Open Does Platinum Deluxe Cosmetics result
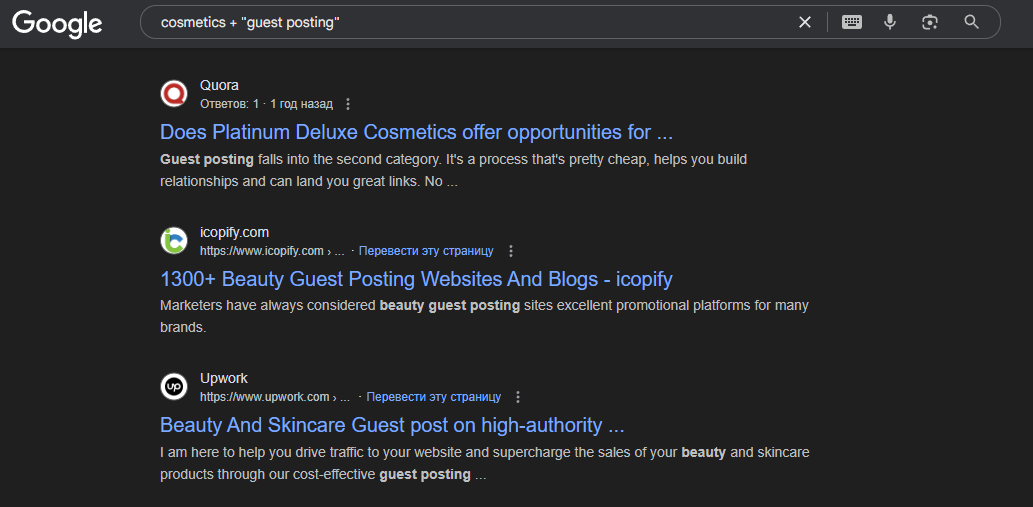The image size is (1033, 507). tap(416, 132)
